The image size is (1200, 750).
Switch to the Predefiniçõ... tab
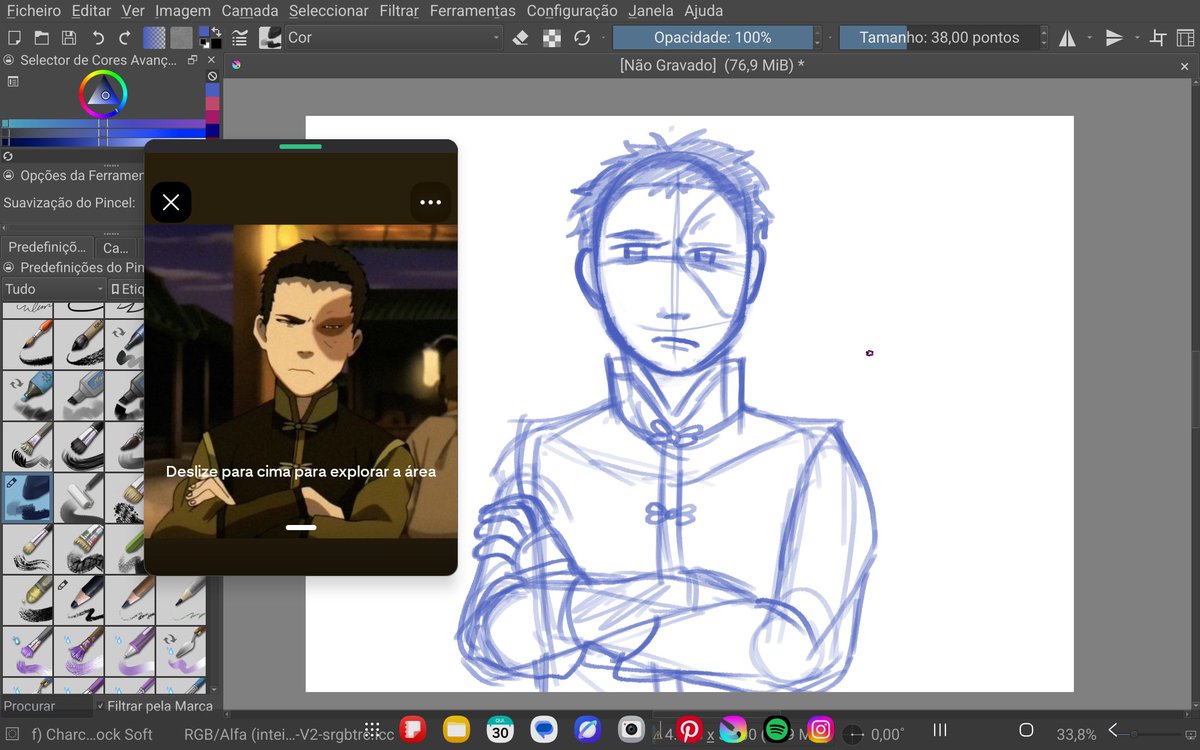[47, 247]
